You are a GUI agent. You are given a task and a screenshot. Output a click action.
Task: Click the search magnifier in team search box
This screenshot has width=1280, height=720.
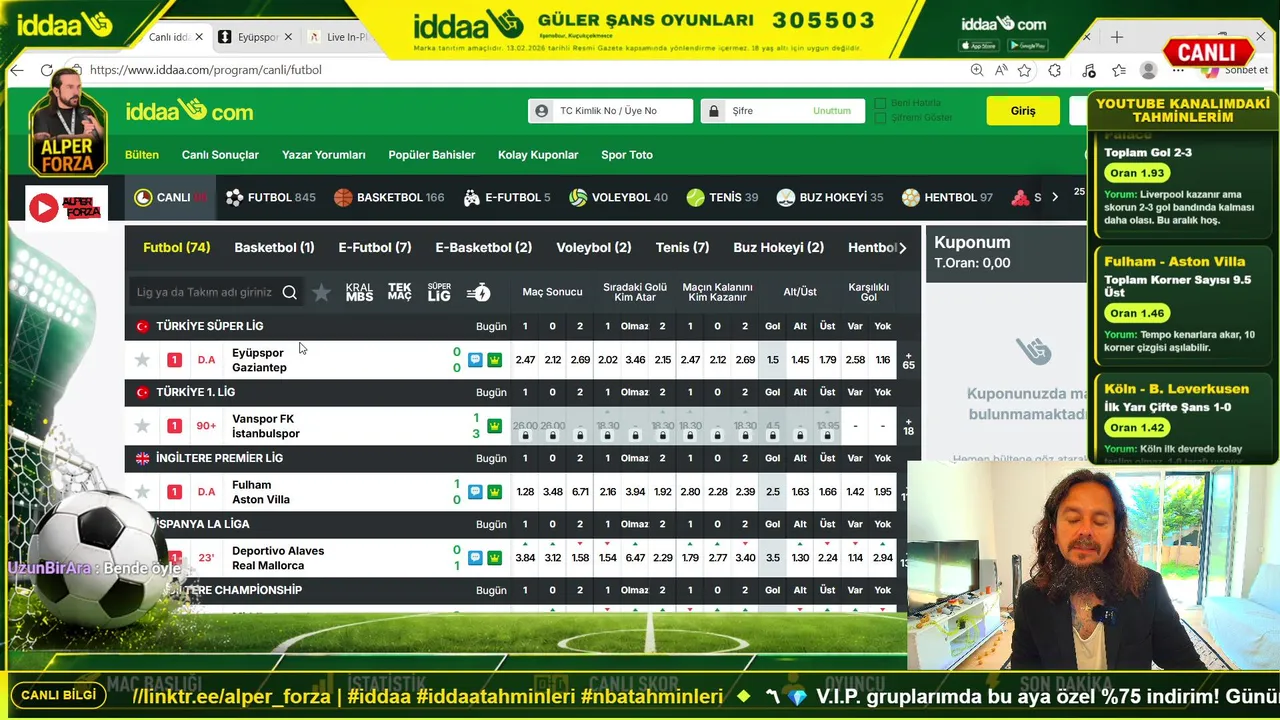[x=289, y=292]
